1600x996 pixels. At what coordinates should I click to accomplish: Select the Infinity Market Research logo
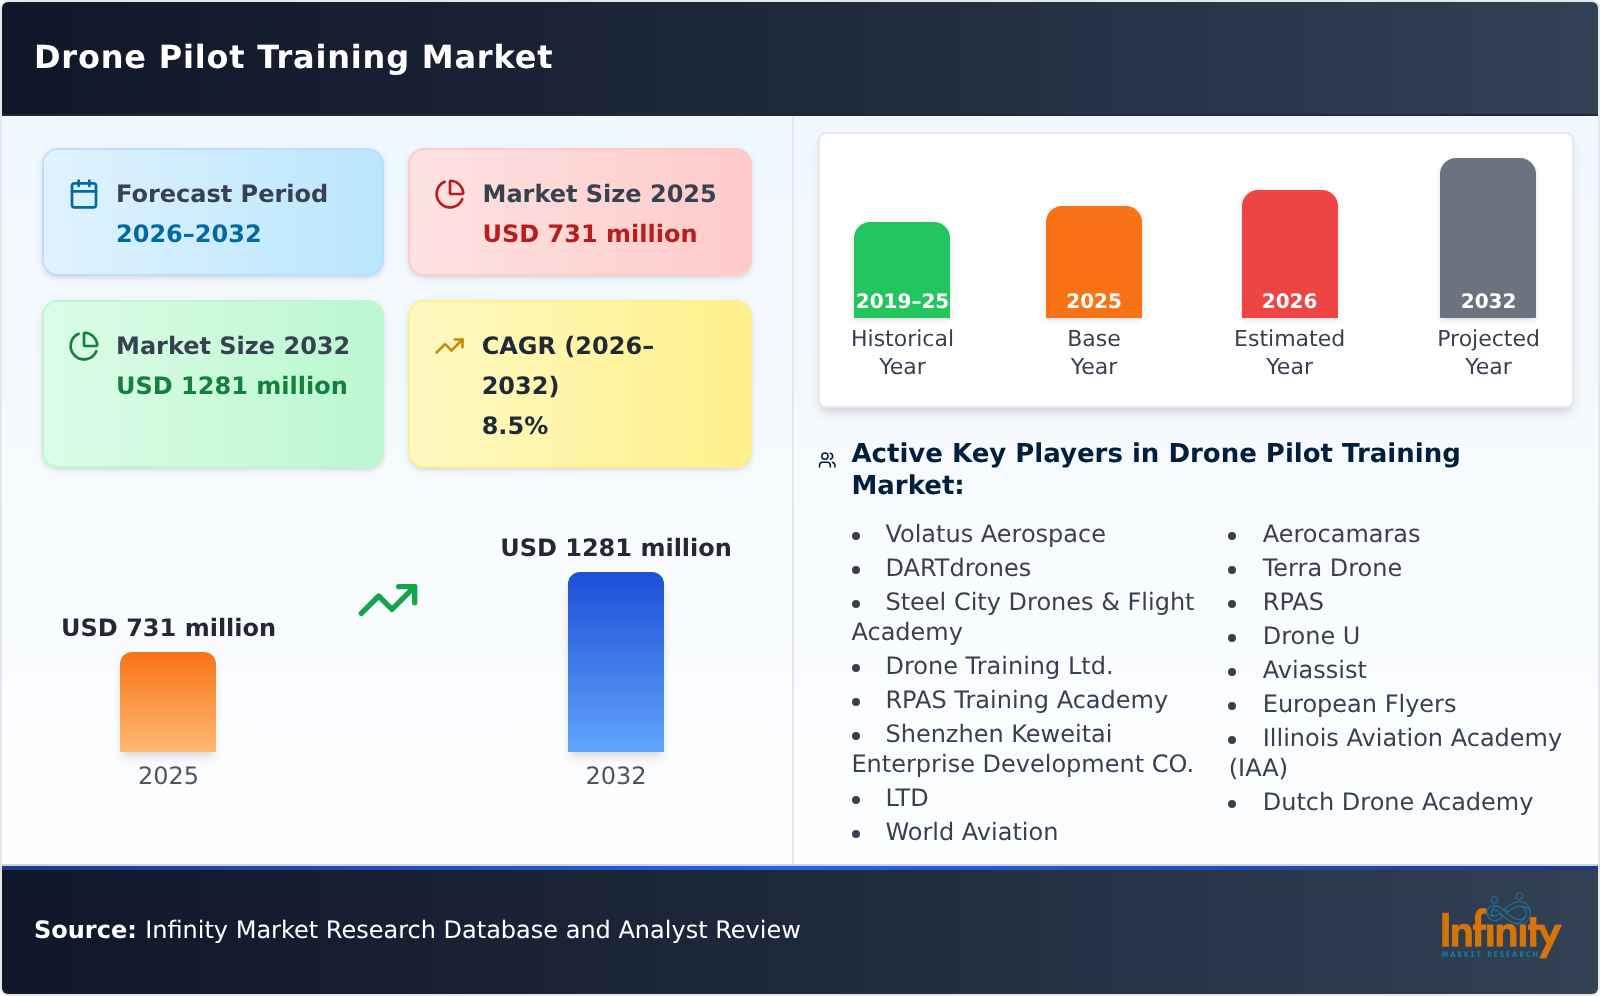[x=1500, y=930]
